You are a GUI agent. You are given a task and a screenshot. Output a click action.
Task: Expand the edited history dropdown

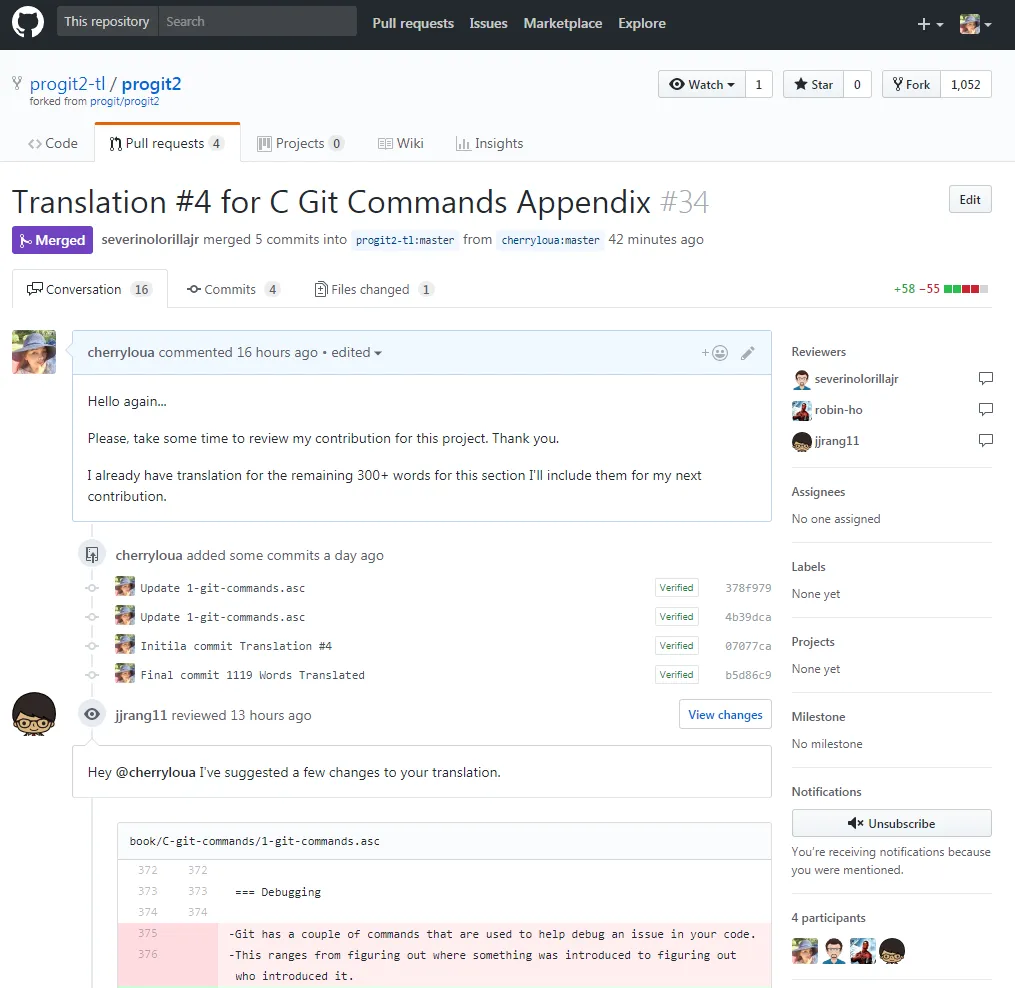[356, 352]
